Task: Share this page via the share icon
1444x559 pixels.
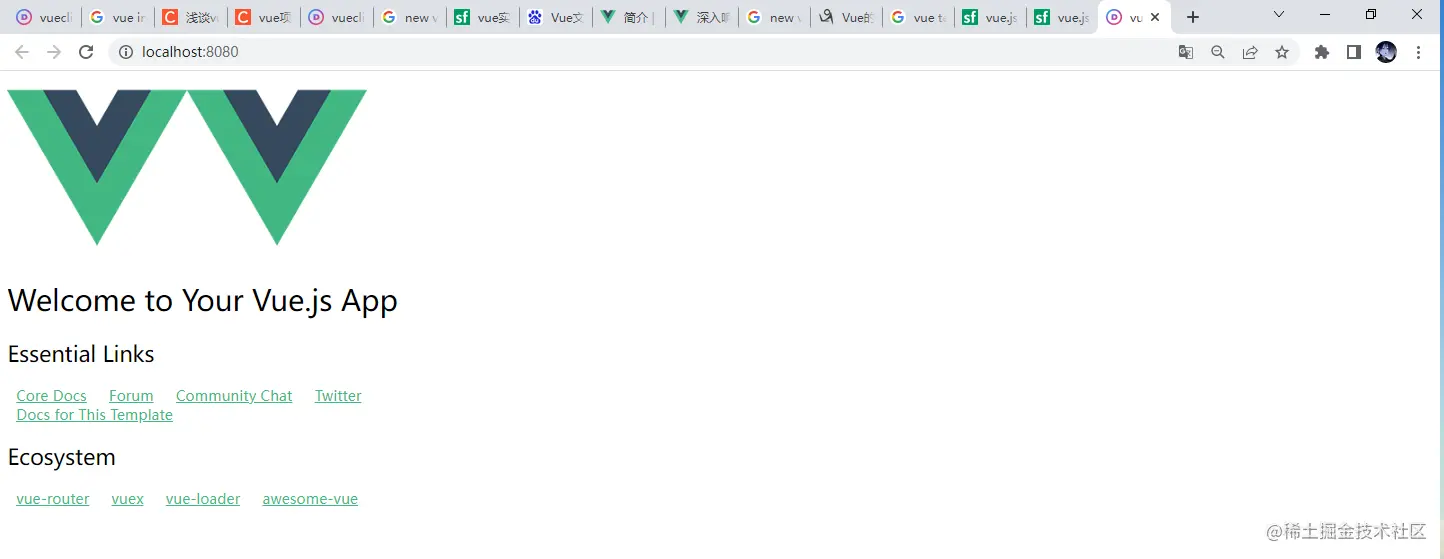Action: click(x=1250, y=52)
